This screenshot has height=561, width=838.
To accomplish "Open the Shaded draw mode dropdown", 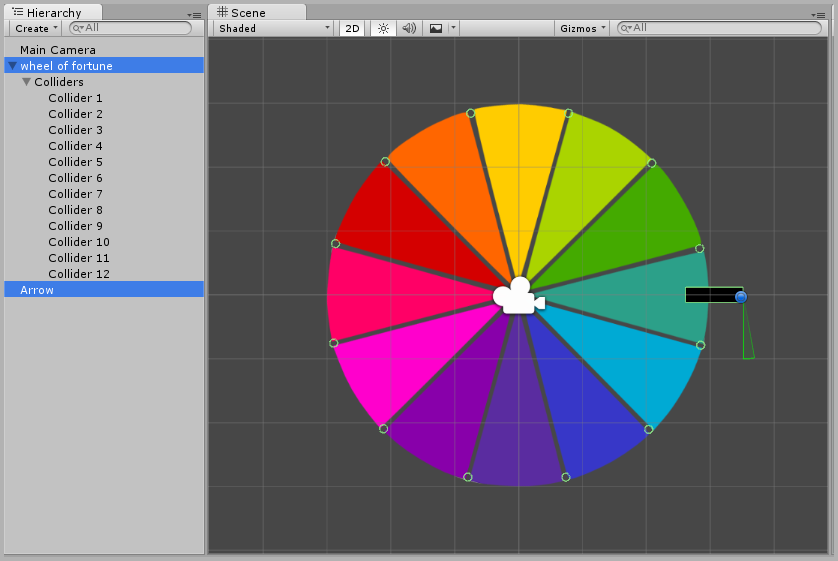I will coord(274,28).
